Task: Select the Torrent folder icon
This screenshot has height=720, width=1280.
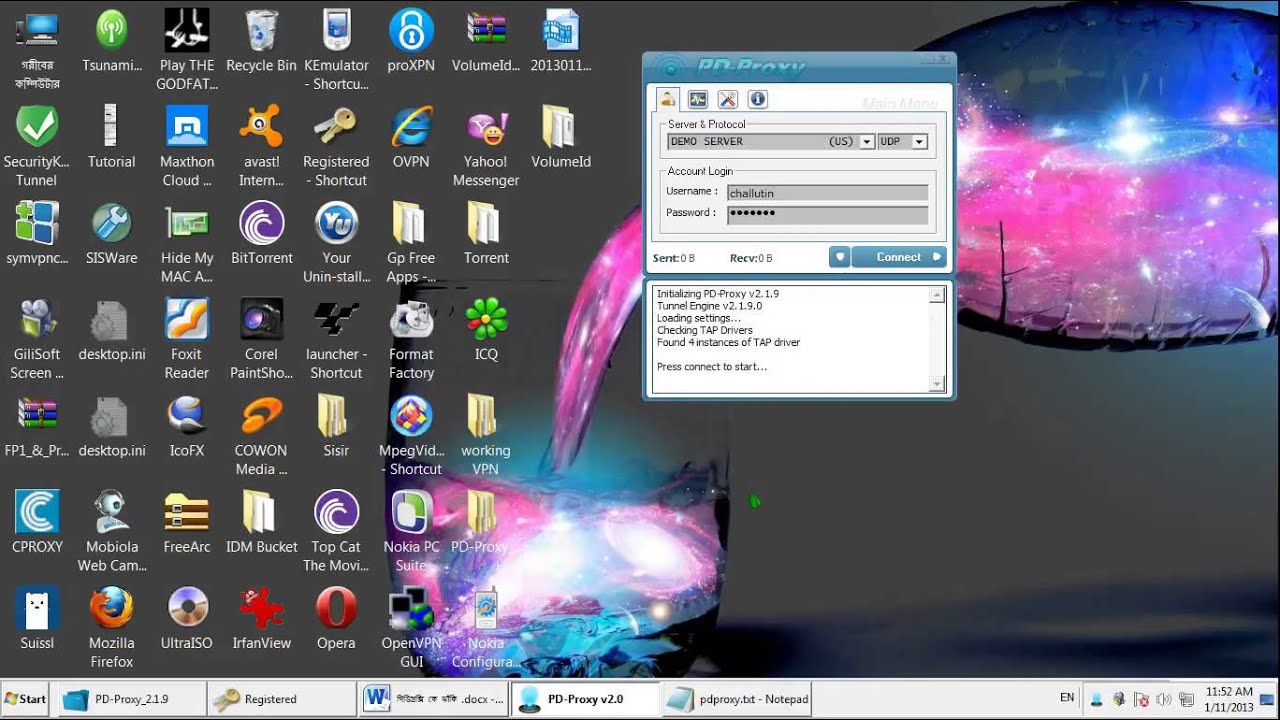Action: [486, 232]
